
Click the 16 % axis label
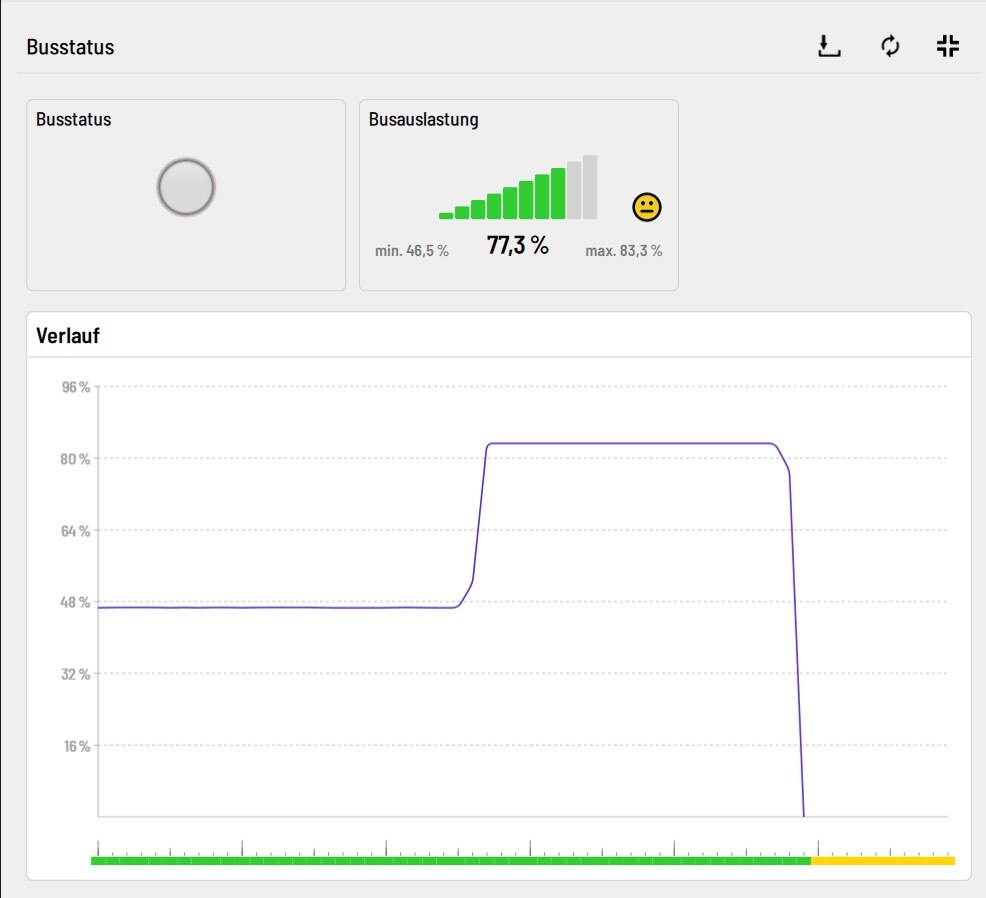click(x=78, y=747)
